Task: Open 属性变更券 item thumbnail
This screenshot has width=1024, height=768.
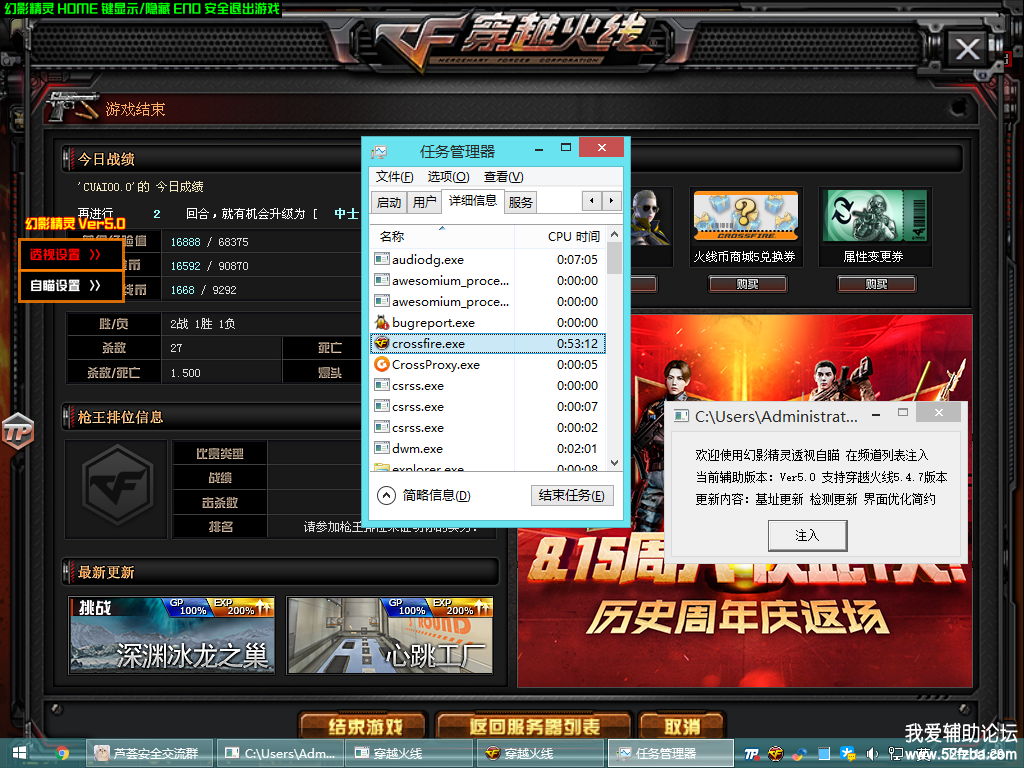Action: (x=875, y=216)
